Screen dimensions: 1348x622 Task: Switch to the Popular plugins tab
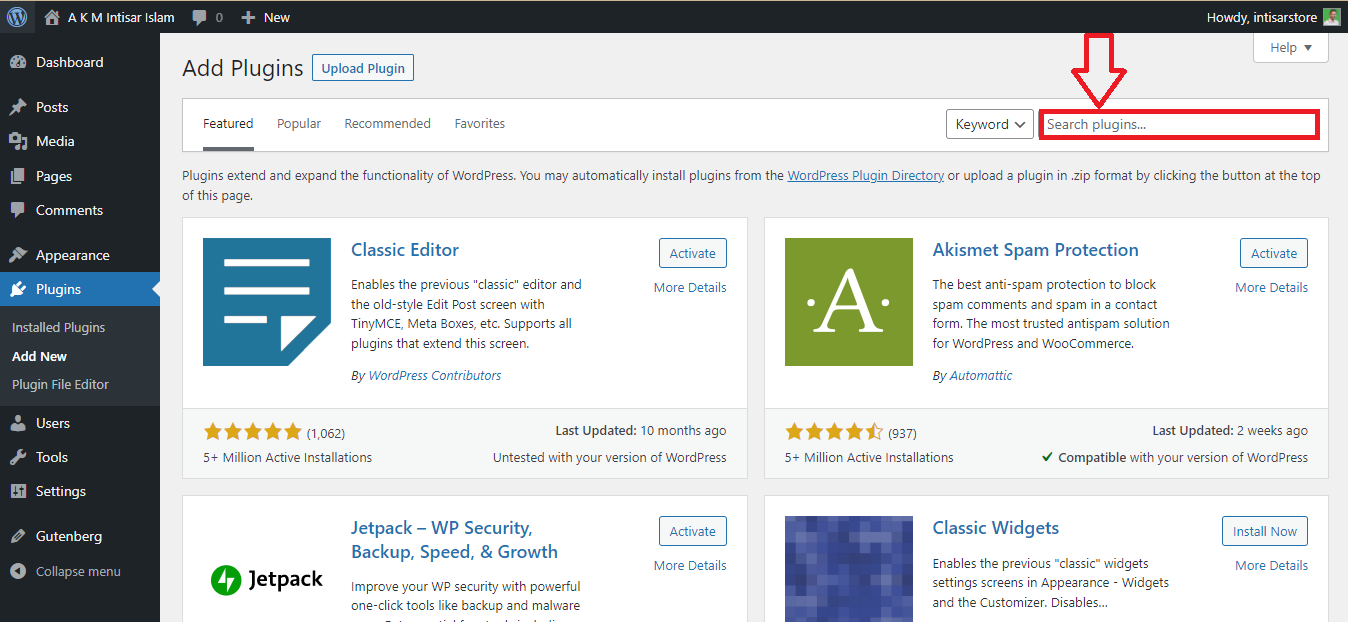298,123
